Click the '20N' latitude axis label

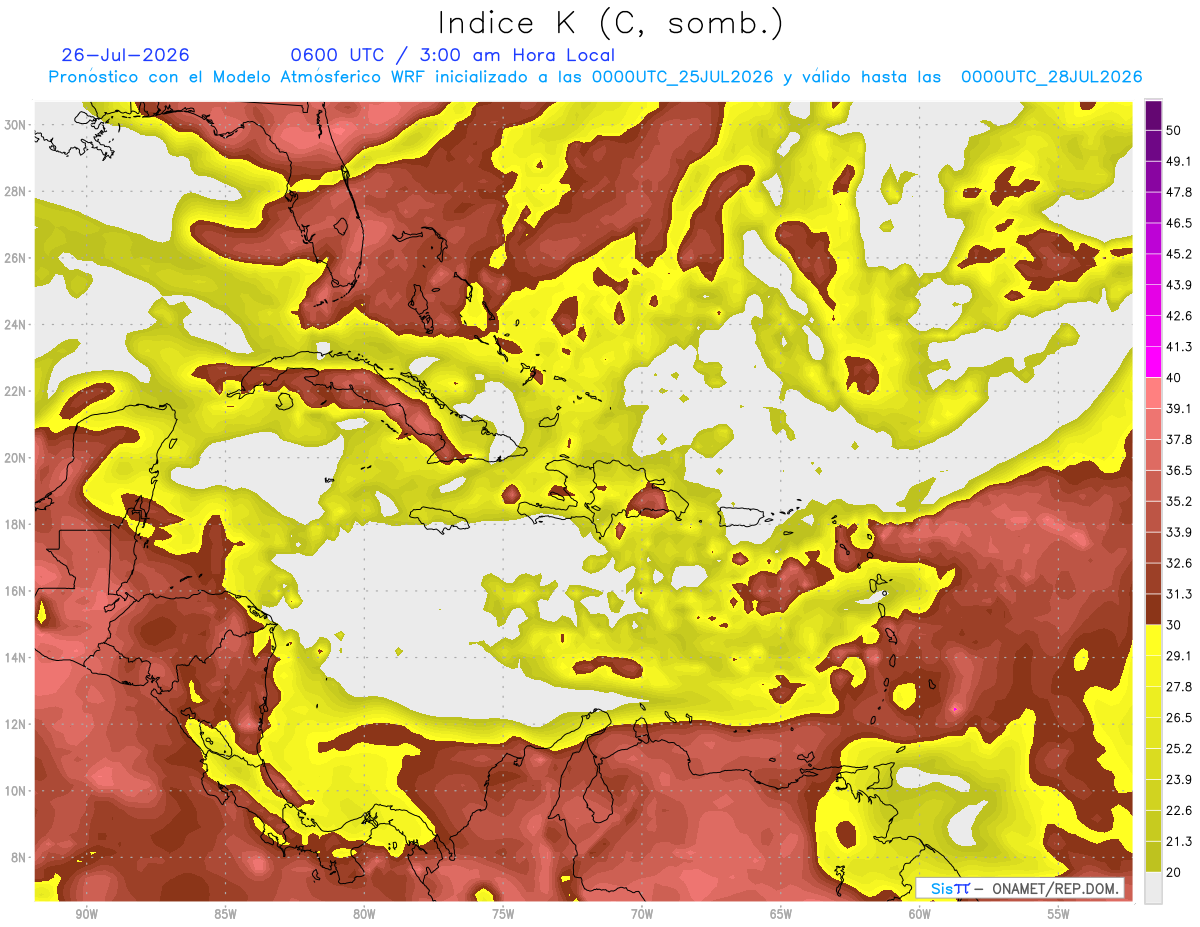click(15, 458)
